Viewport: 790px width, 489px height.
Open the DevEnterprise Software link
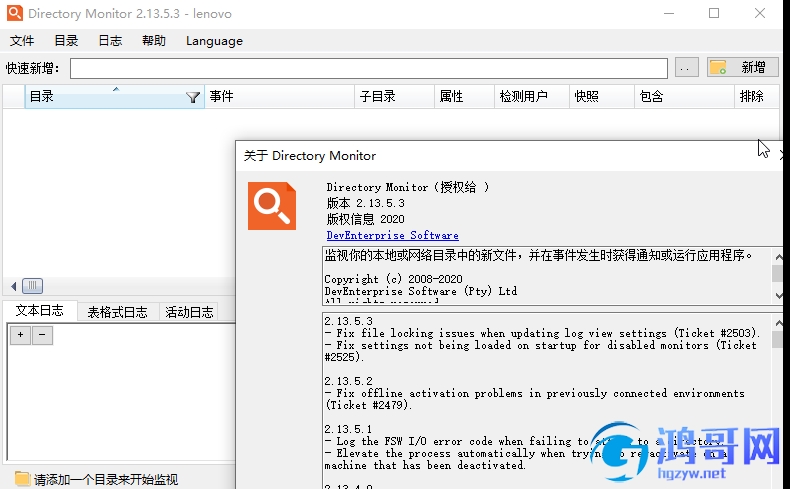coord(392,235)
